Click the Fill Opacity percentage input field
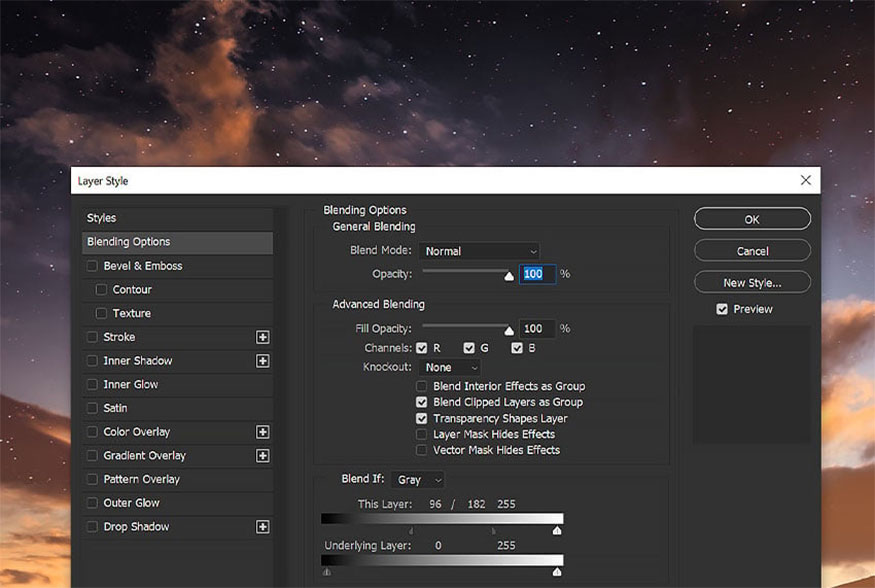Image resolution: width=875 pixels, height=588 pixels. click(x=537, y=329)
